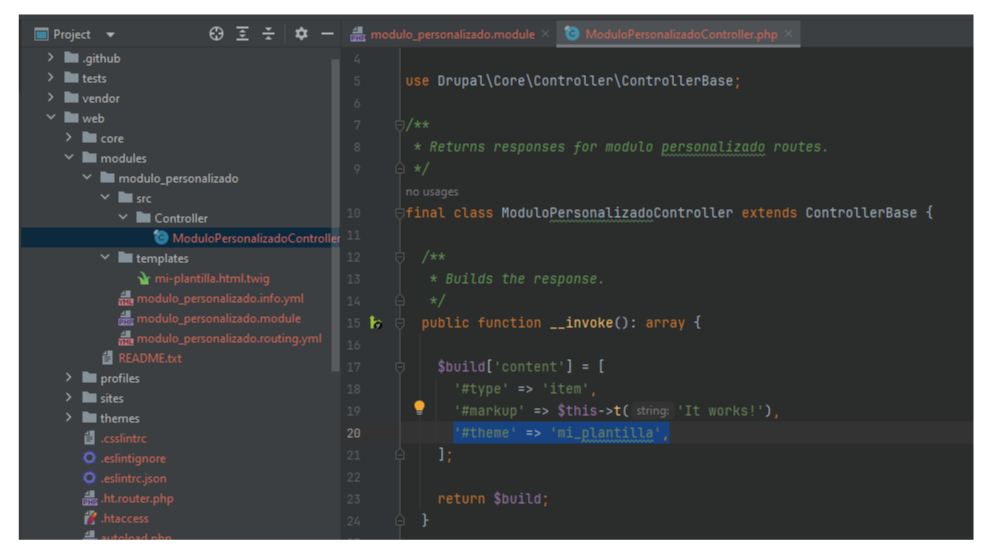Click the Collapse All toolbar icon
The height and width of the screenshot is (553, 990).
pos(268,34)
